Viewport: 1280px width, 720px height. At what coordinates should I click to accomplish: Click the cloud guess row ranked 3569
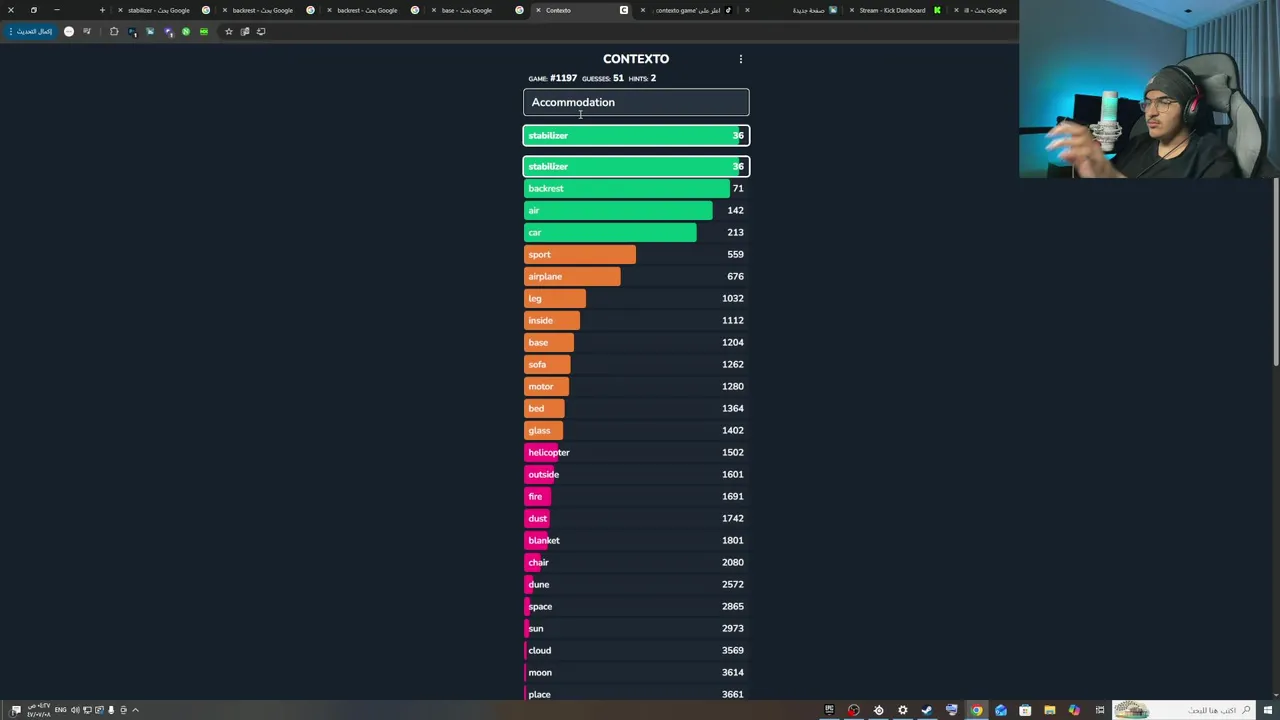(x=636, y=650)
